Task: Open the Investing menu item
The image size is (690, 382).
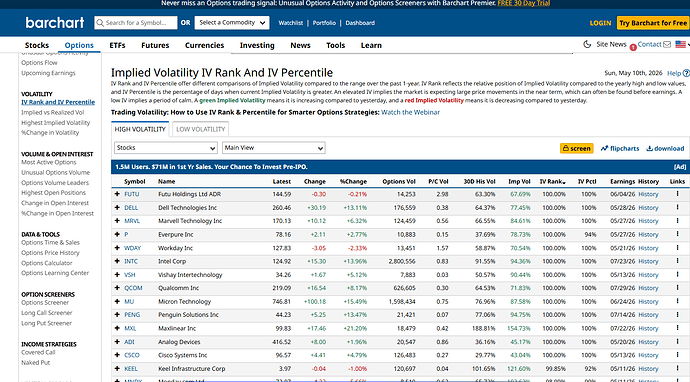Action: pyautogui.click(x=257, y=45)
